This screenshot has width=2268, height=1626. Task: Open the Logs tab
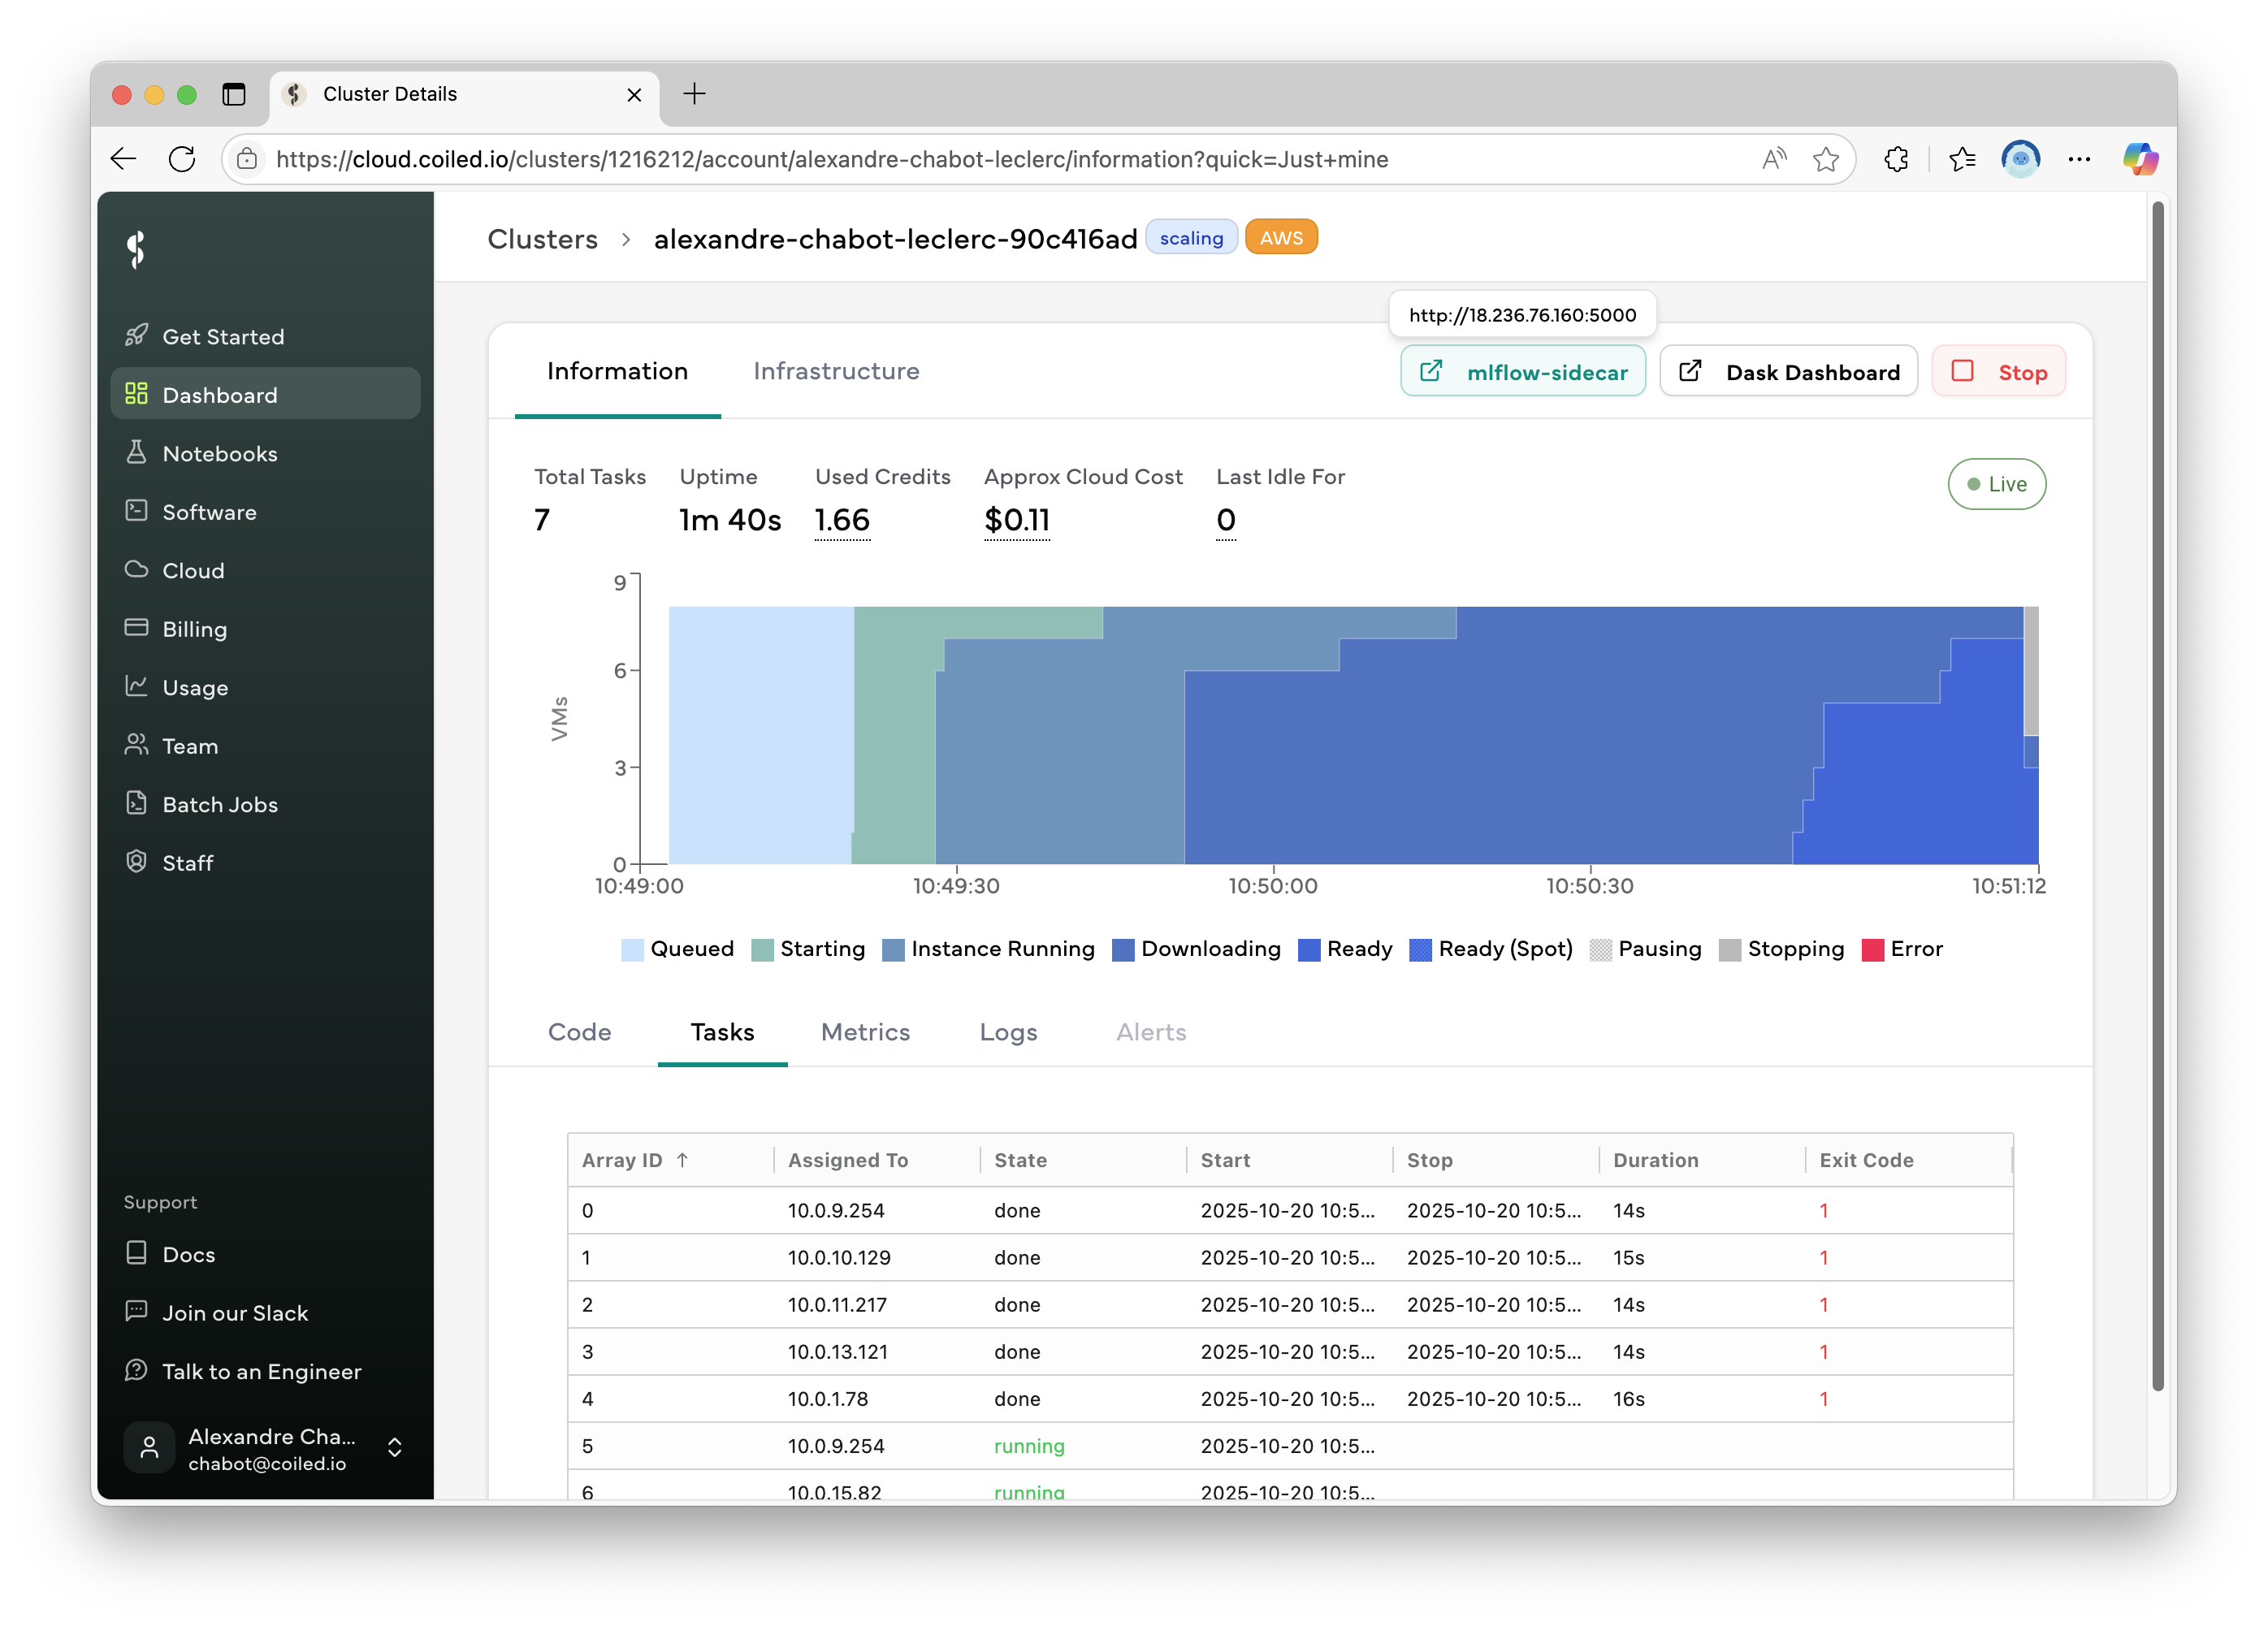(1008, 1032)
